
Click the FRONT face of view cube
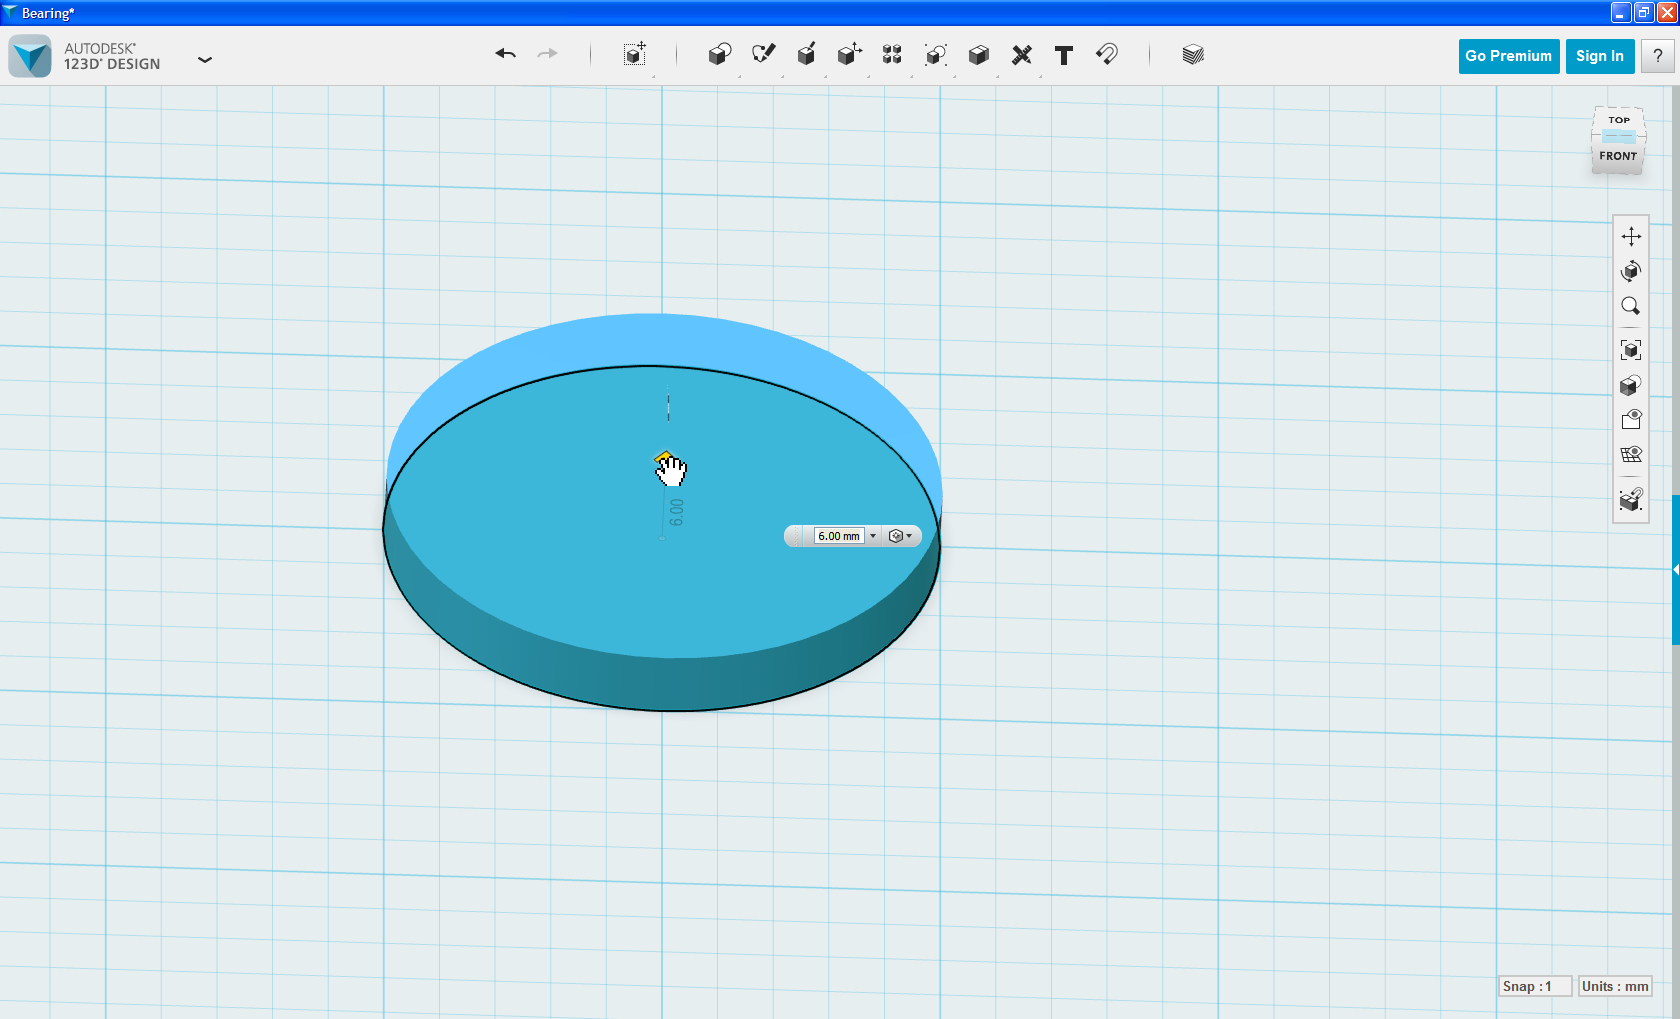point(1618,156)
